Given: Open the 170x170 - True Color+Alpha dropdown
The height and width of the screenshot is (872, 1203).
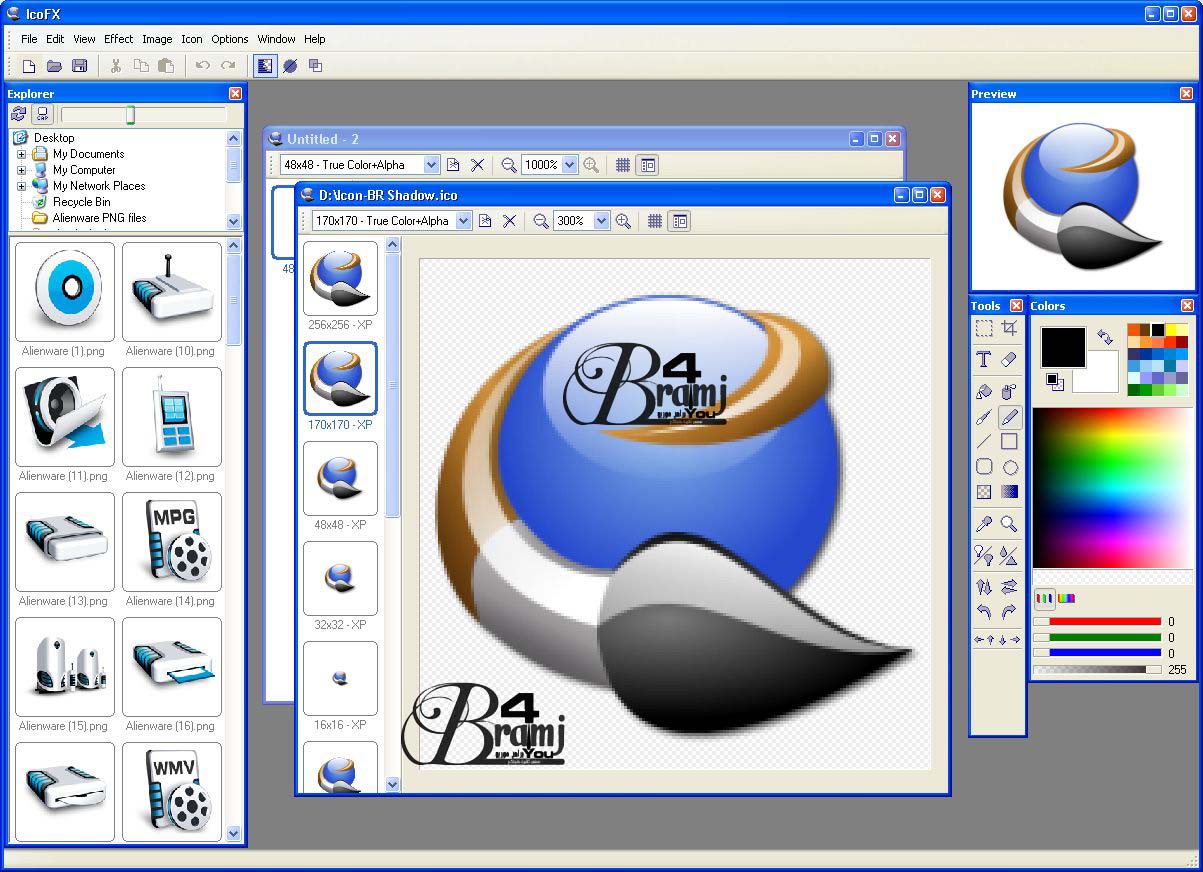Looking at the screenshot, I should pos(464,221).
